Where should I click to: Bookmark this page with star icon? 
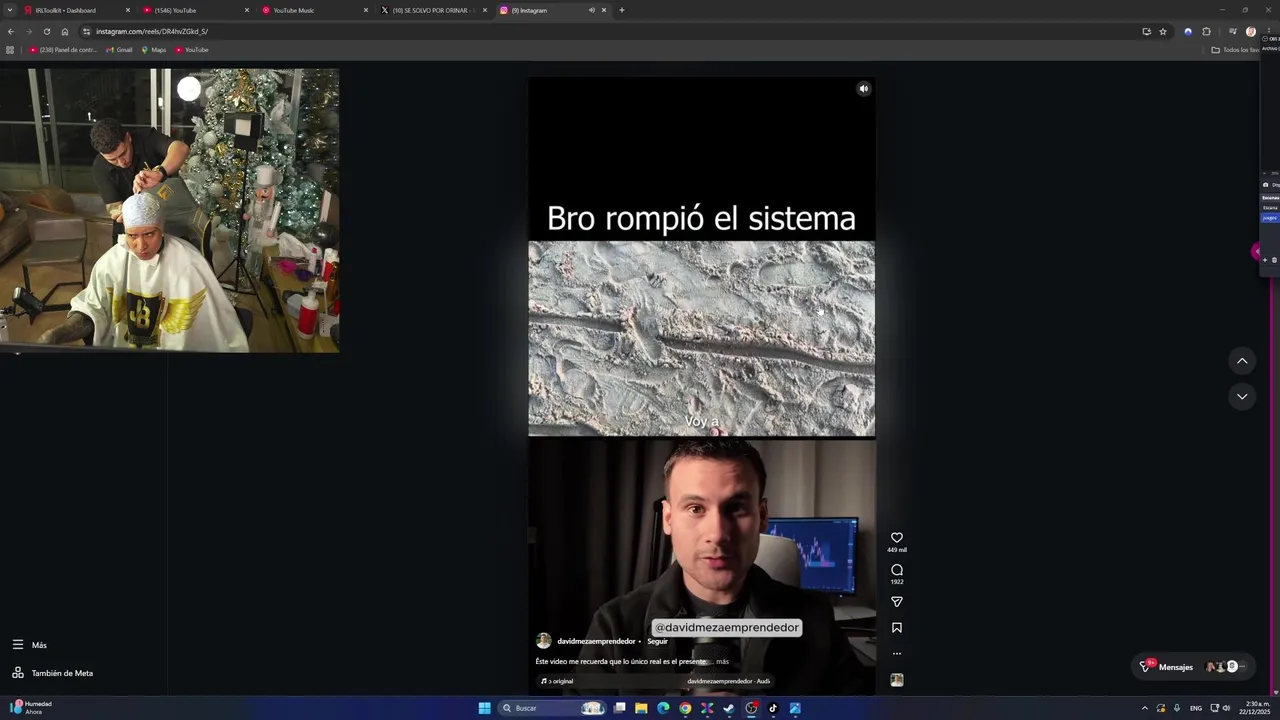coord(1163,31)
